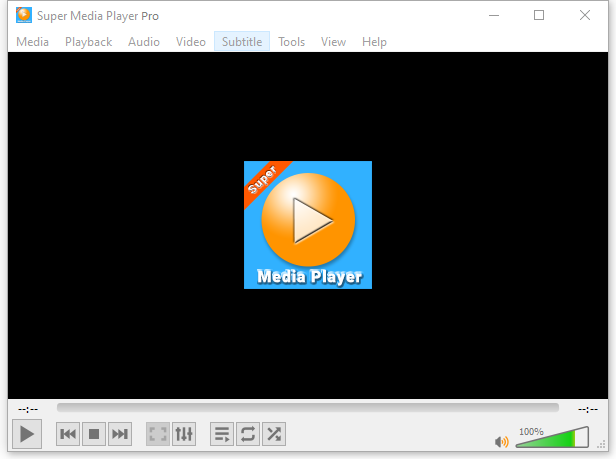616x459 pixels.
Task: Open the Tools menu
Action: (292, 42)
